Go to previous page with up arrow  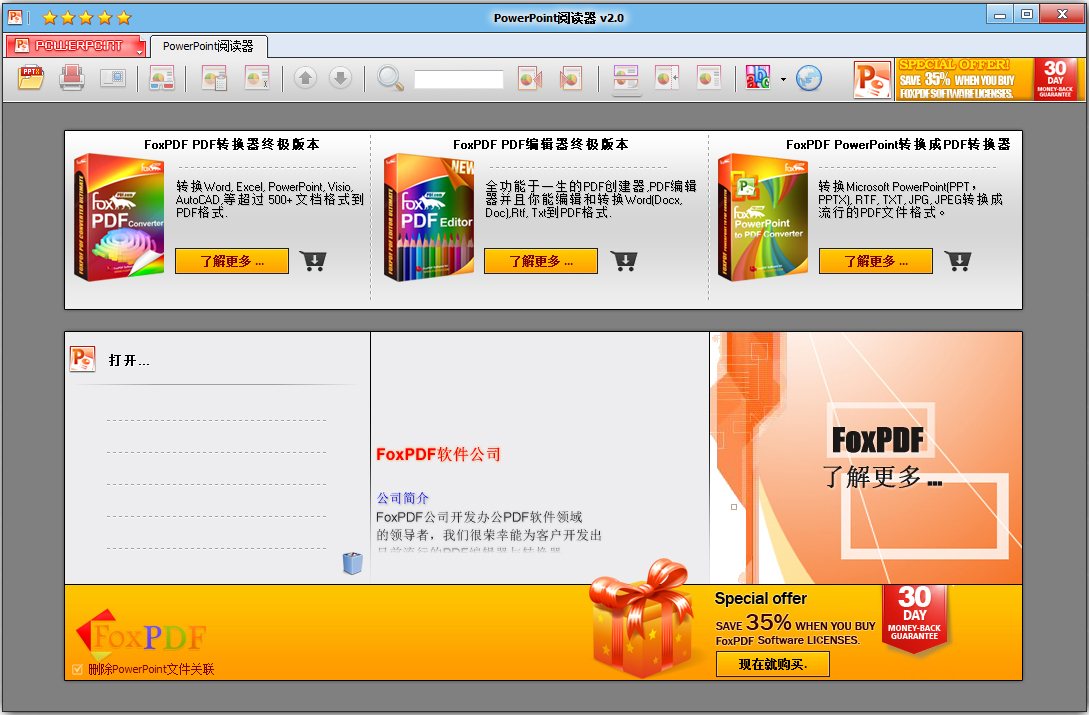click(305, 78)
